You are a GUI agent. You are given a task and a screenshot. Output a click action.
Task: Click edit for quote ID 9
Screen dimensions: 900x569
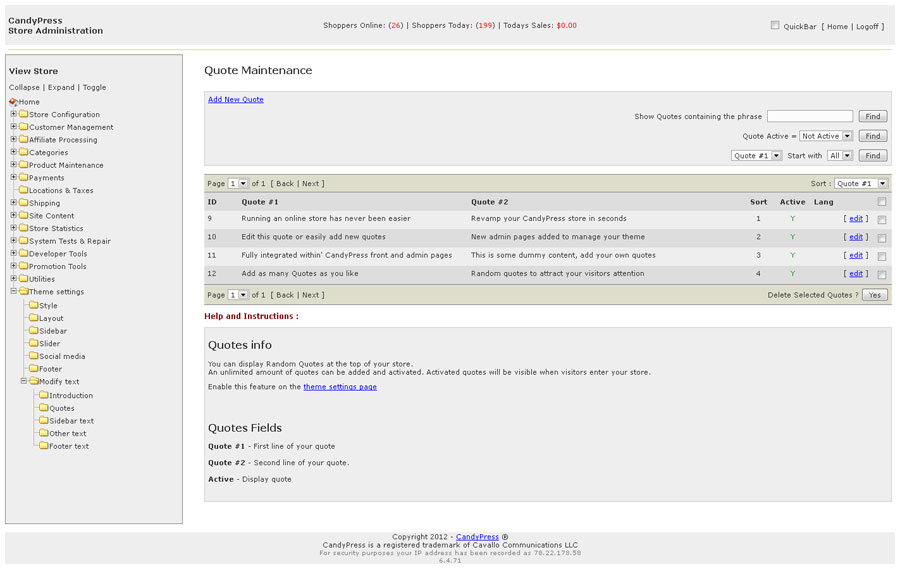pos(856,218)
